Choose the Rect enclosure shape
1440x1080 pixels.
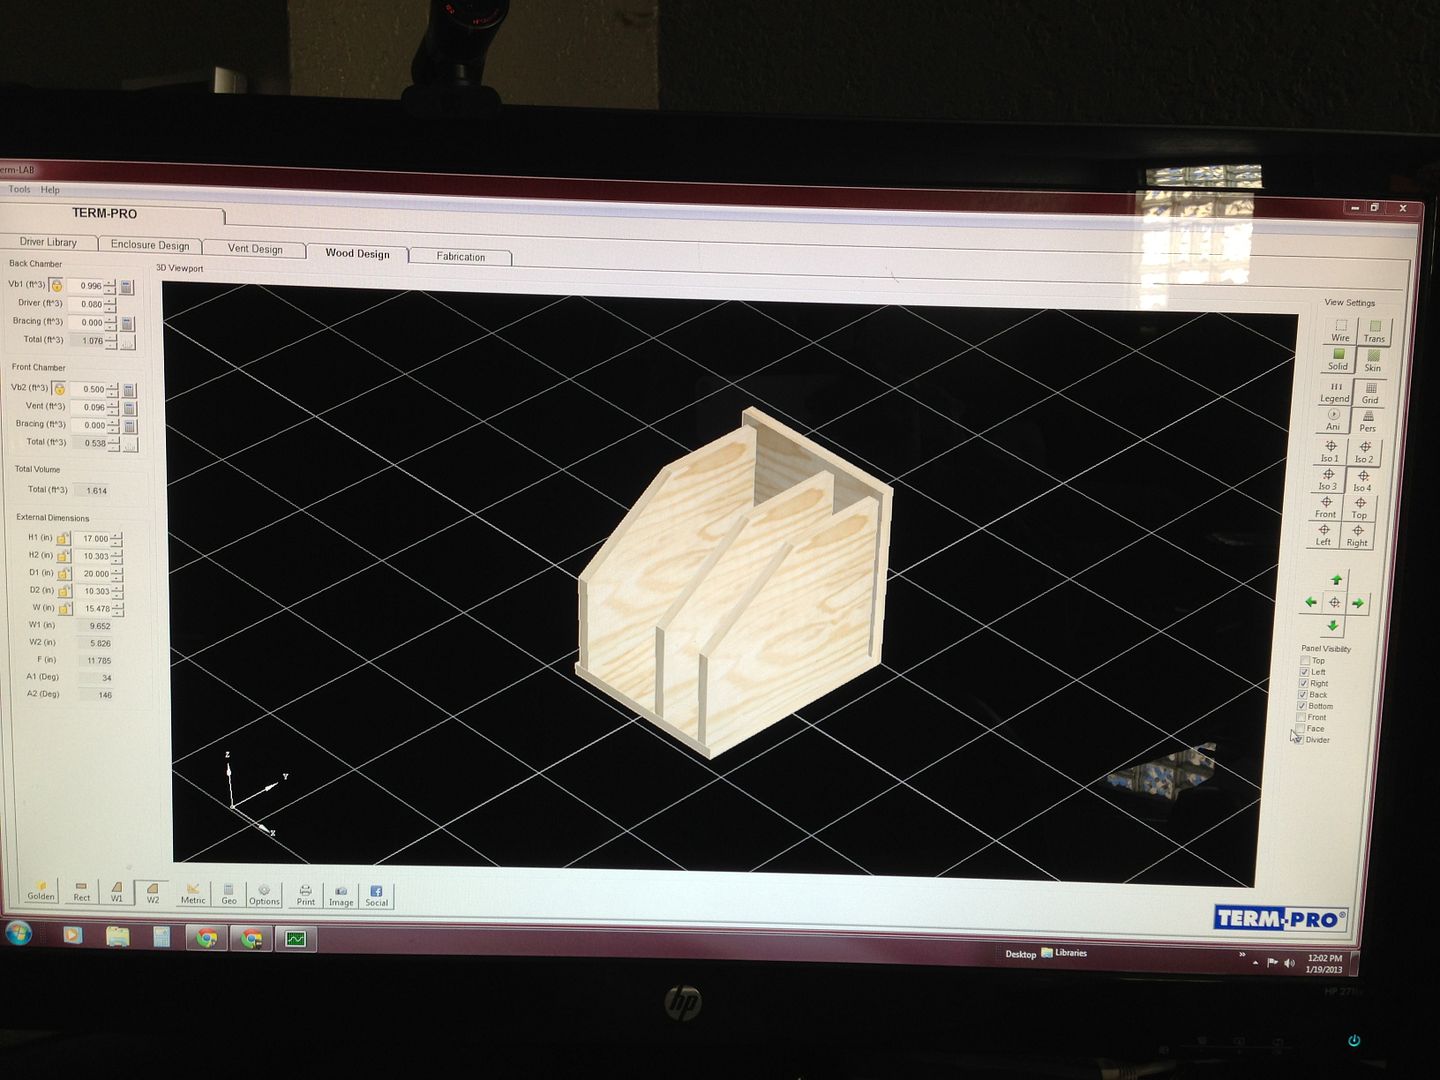[82, 891]
